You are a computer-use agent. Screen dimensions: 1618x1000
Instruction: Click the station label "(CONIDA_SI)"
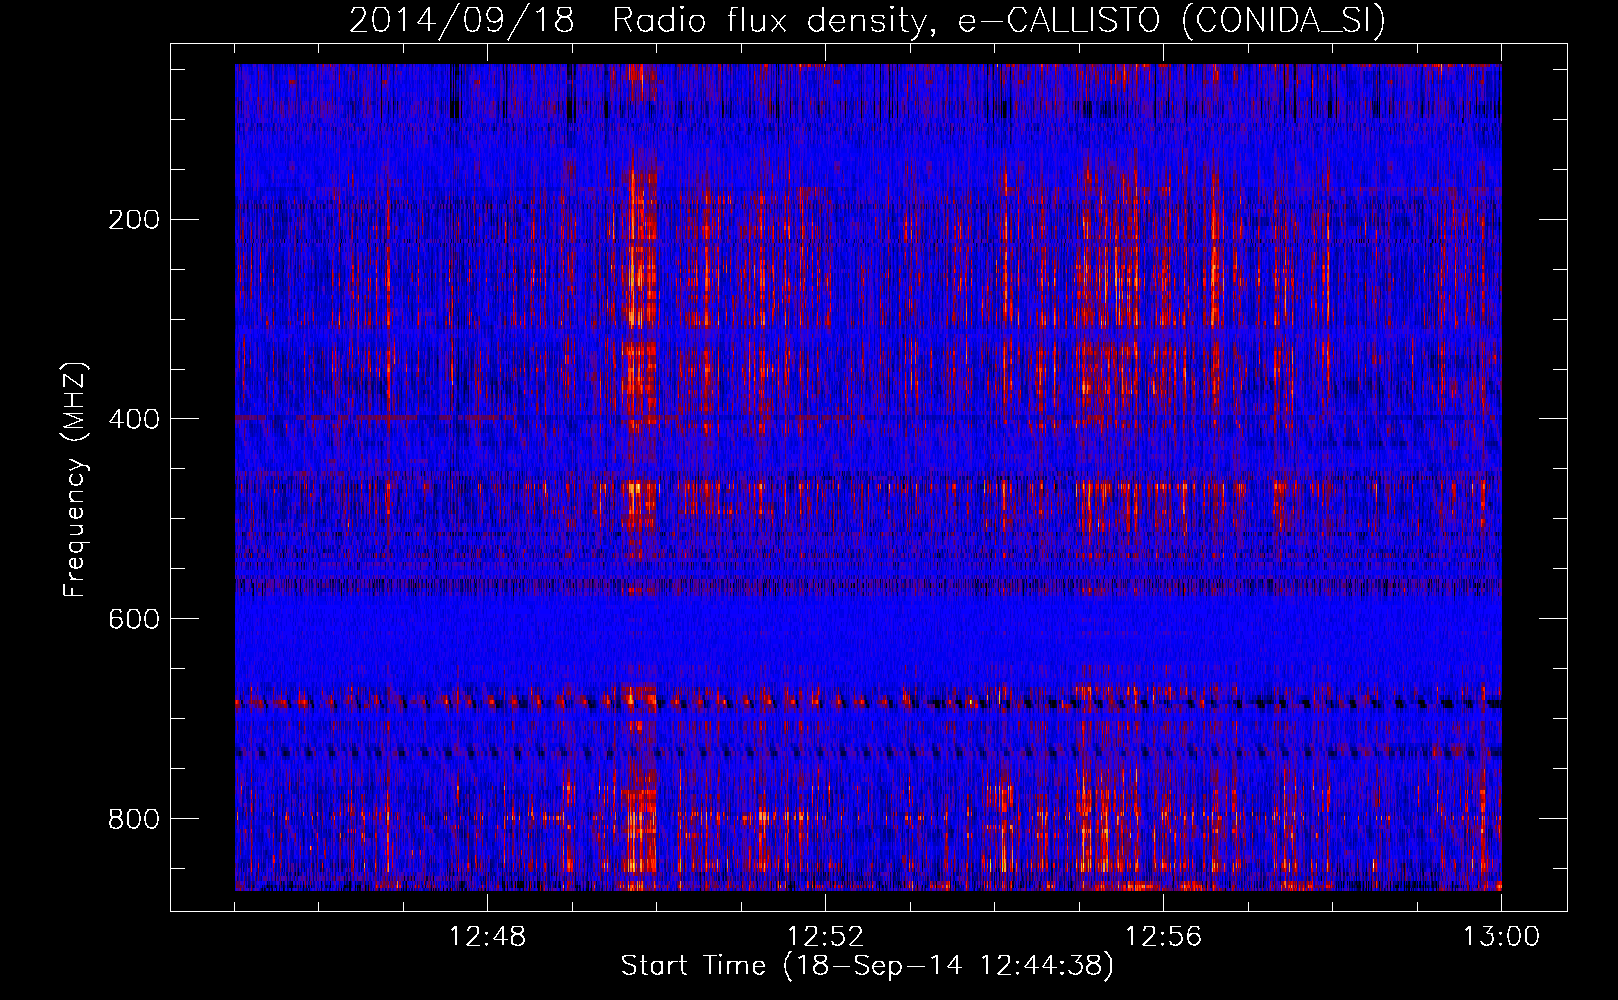(1285, 22)
